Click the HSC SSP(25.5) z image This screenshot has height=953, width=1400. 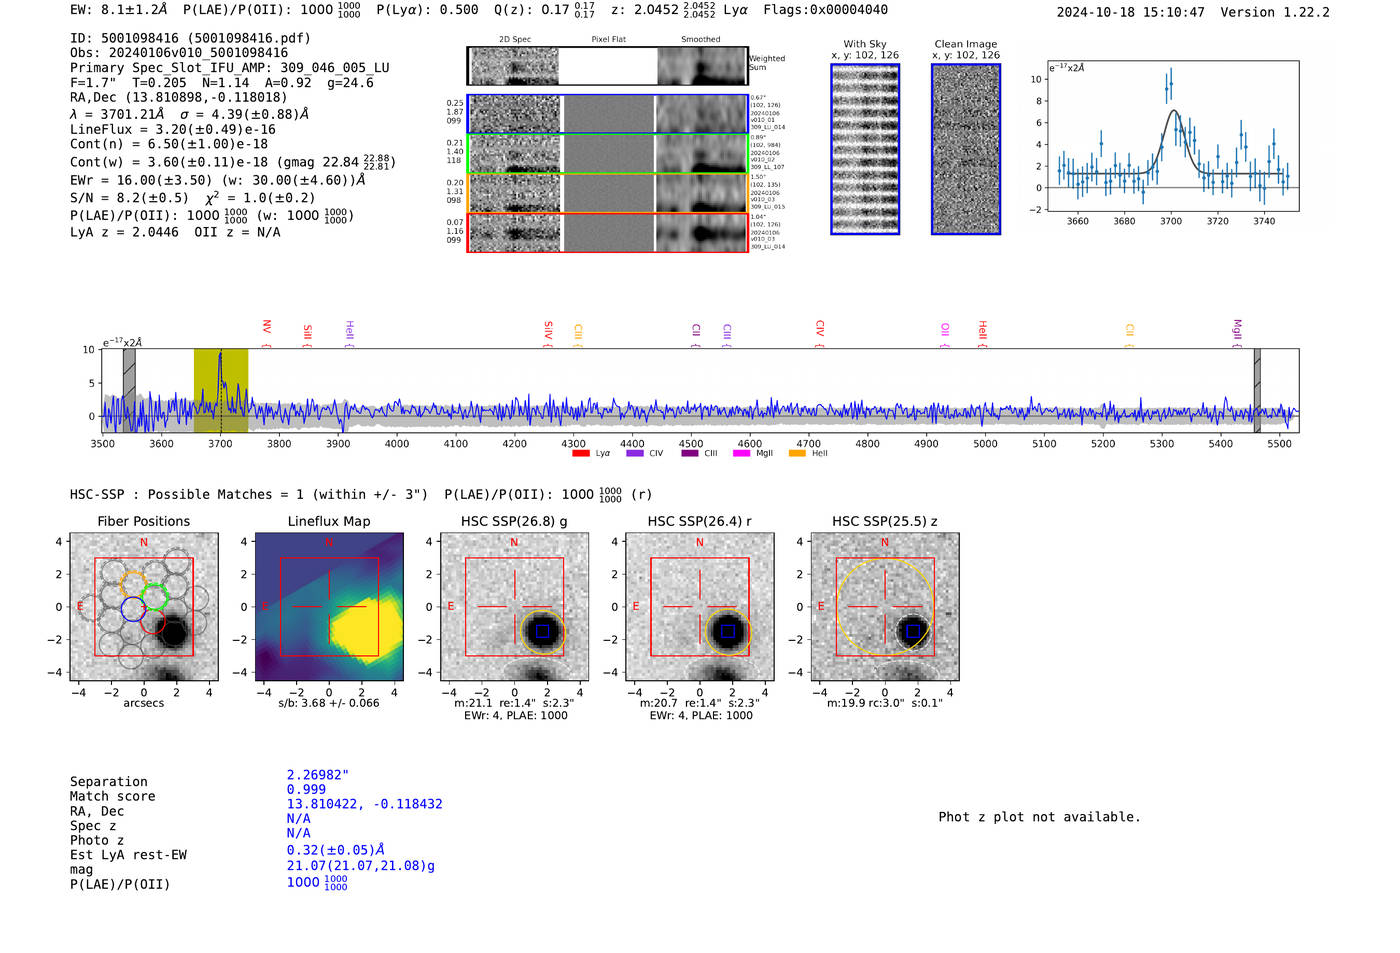[885, 607]
